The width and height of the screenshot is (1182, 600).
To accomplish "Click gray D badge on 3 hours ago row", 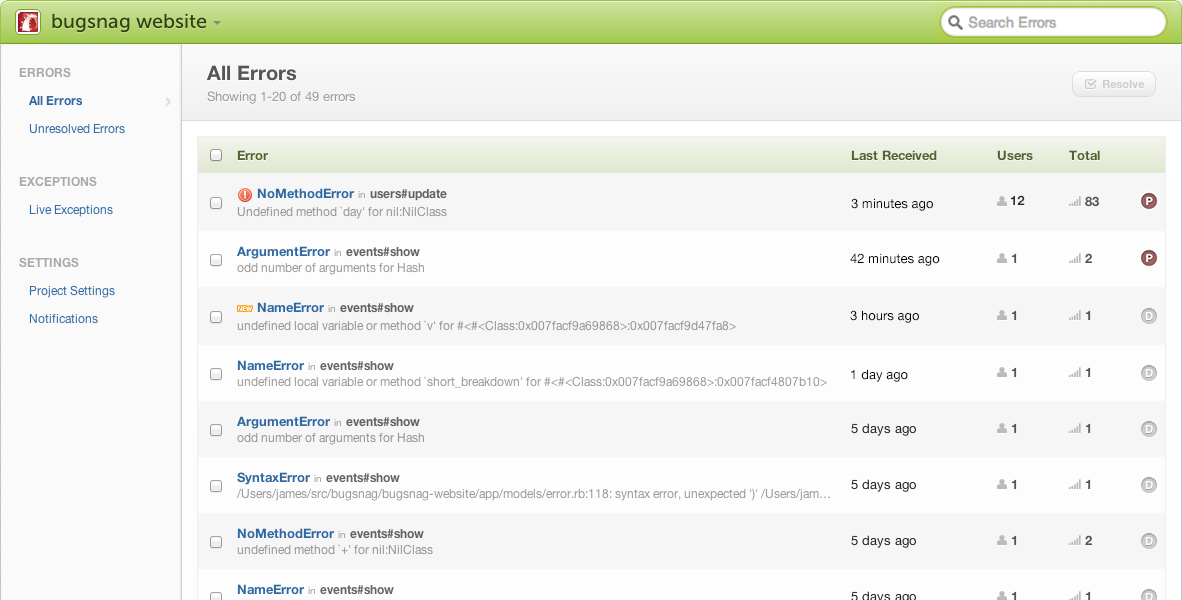I will pos(1149,316).
